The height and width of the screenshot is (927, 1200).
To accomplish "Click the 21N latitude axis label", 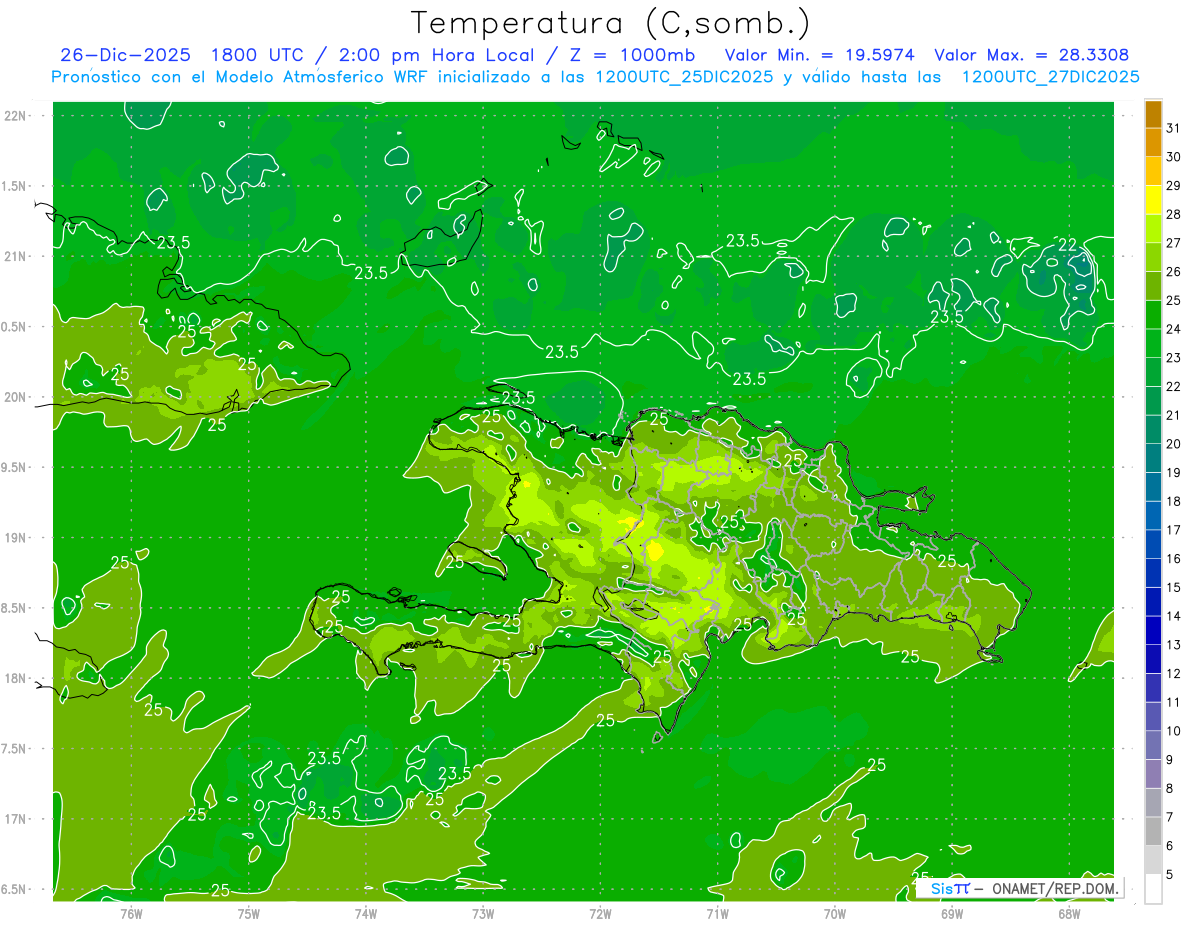I will click(x=16, y=256).
